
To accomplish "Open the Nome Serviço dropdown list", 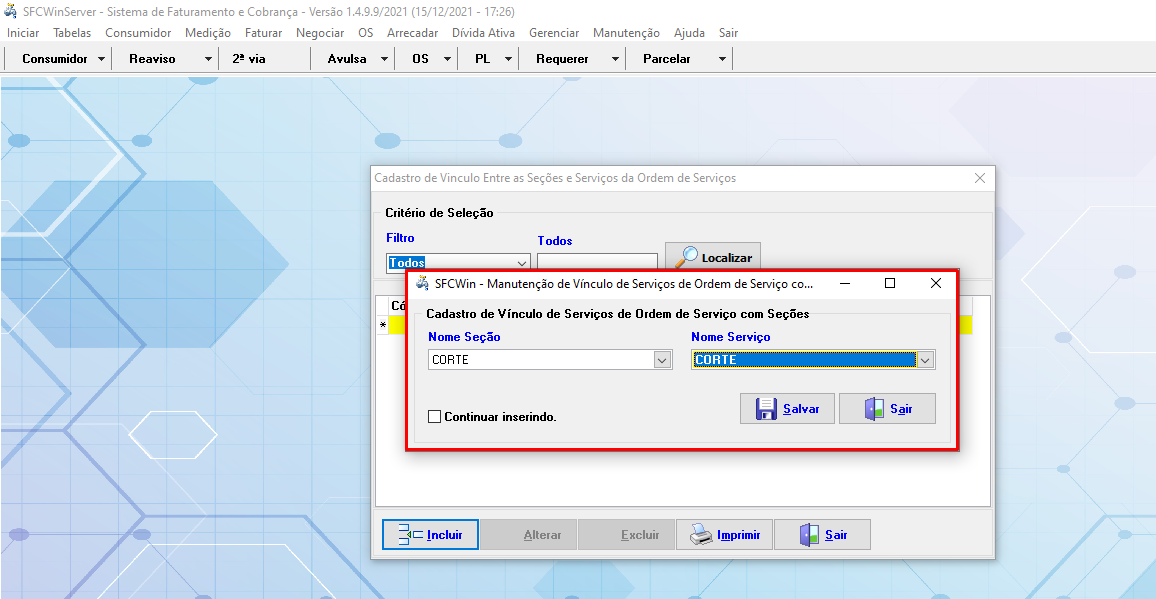I will (925, 360).
